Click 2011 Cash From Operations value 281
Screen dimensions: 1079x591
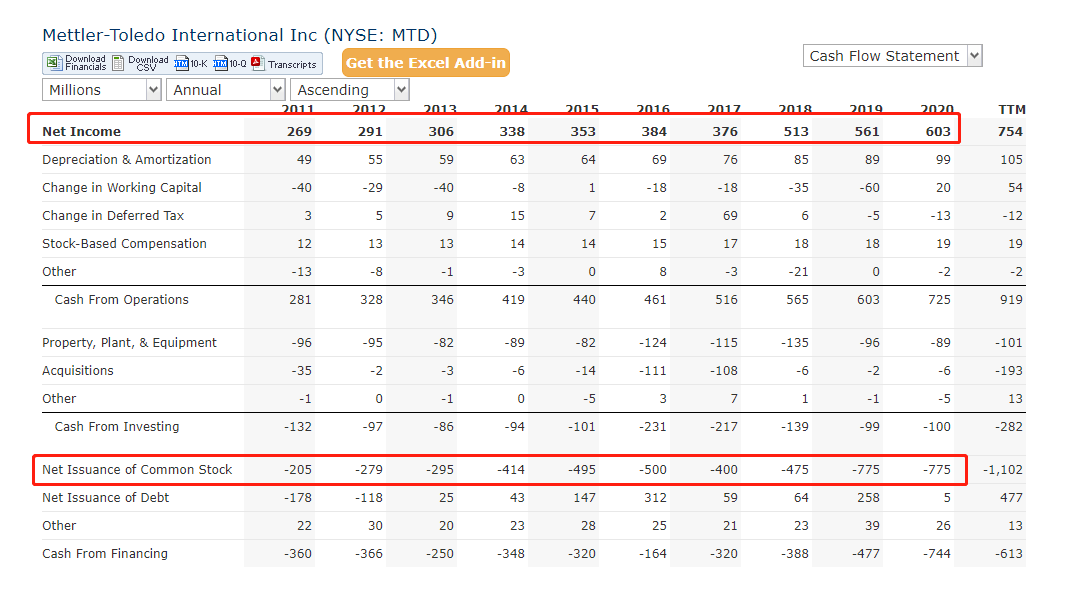[300, 300]
